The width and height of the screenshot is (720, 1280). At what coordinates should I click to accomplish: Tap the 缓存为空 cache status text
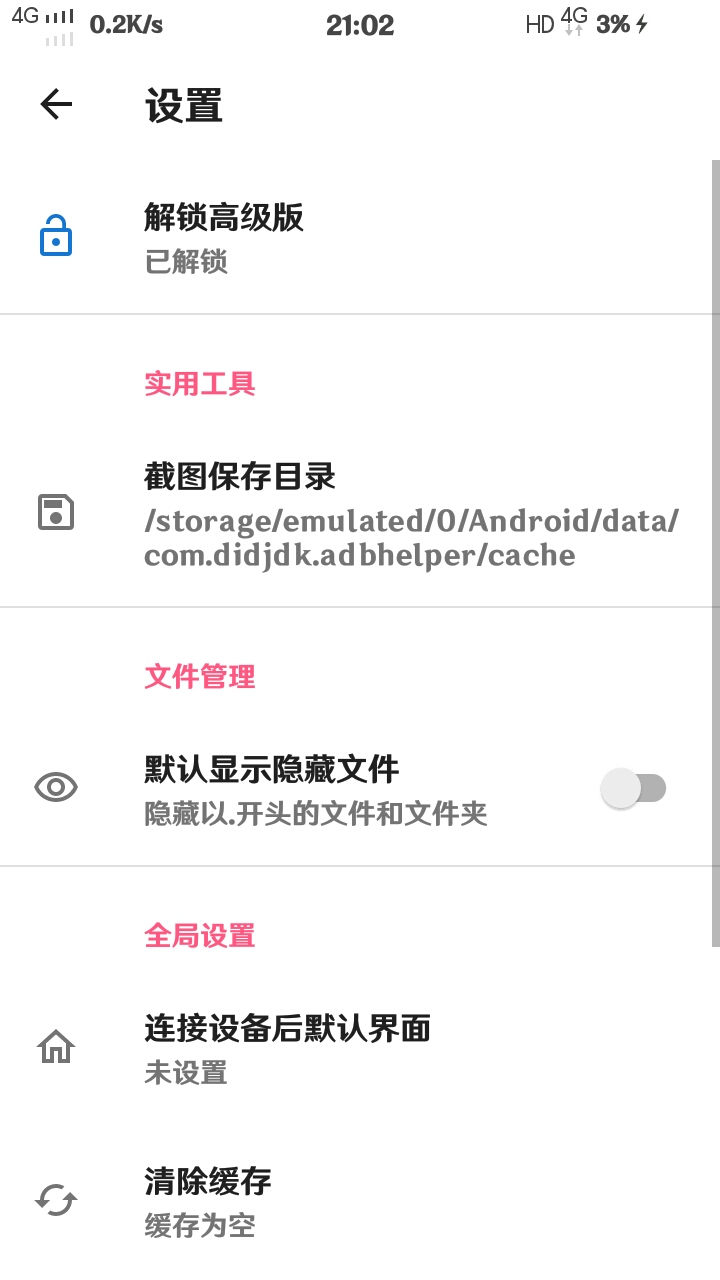[x=200, y=1225]
